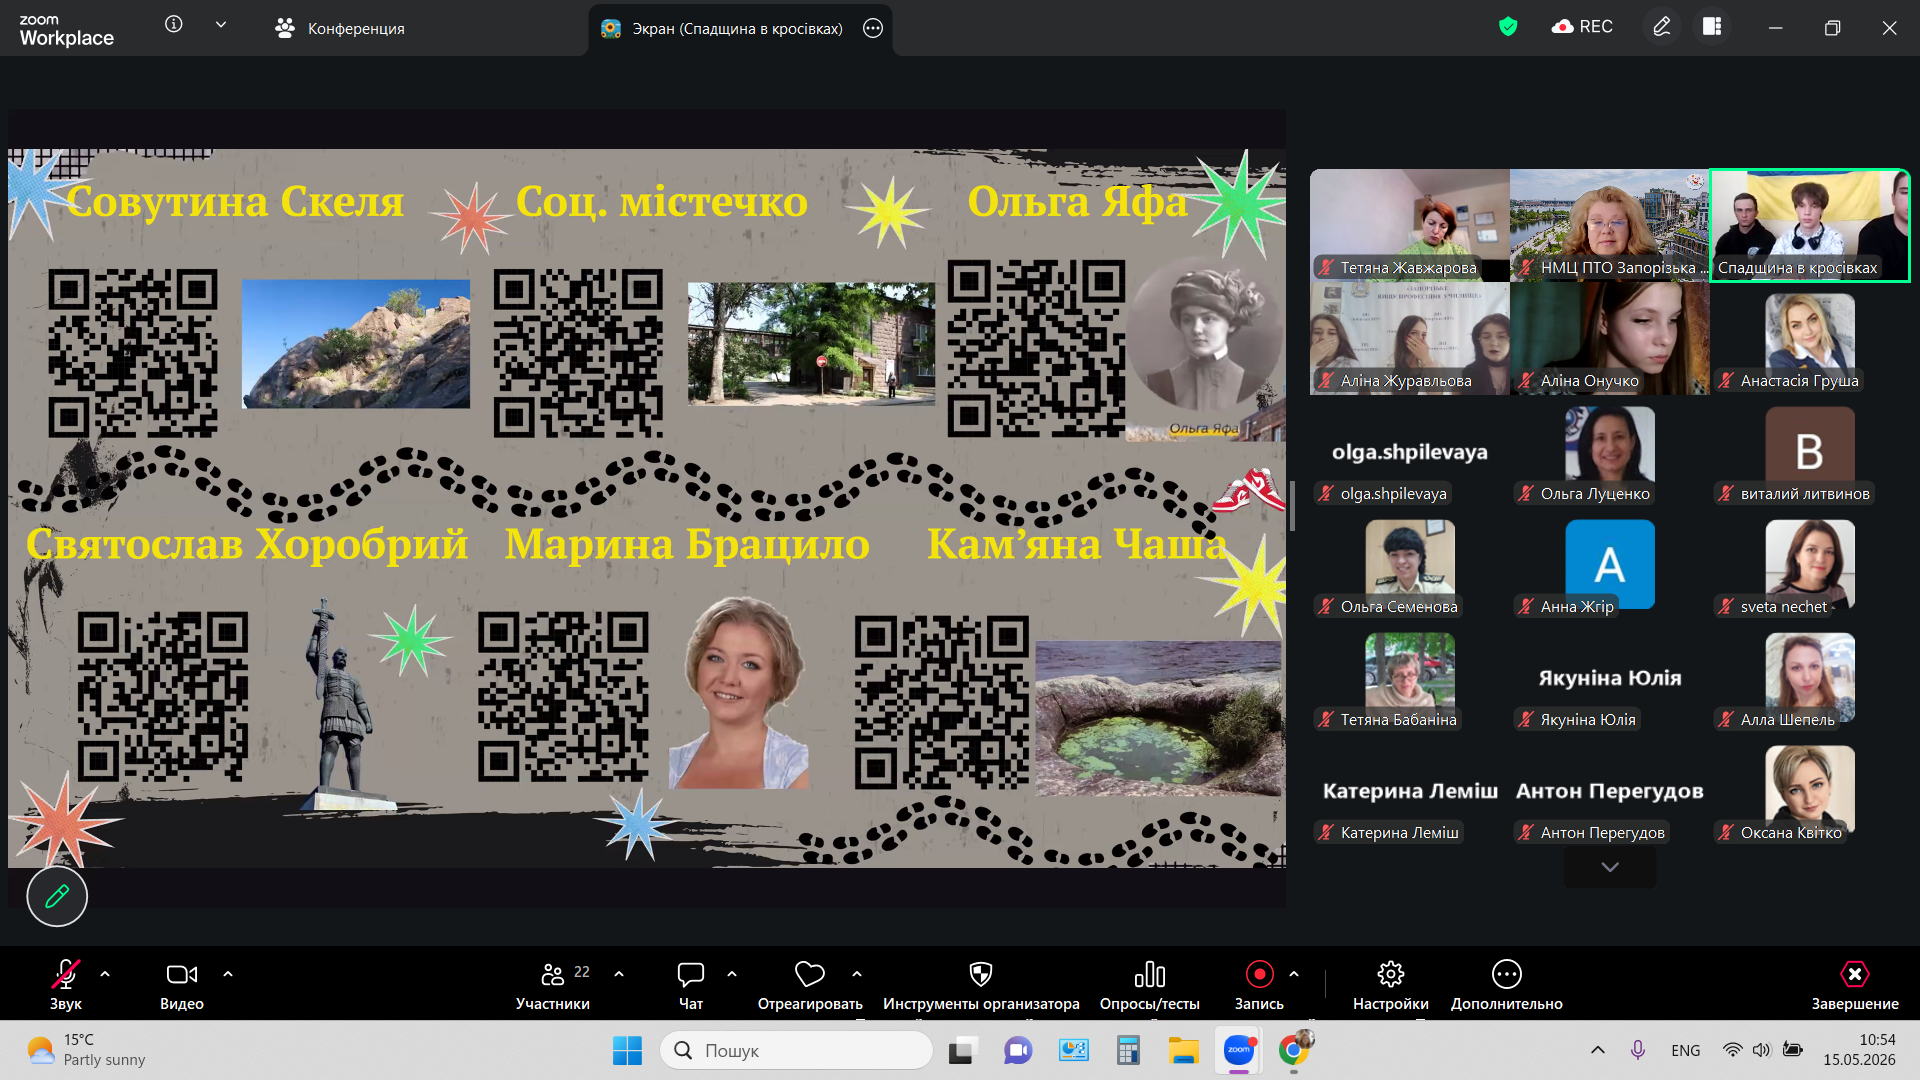Click the tray microphone icon
Image resolution: width=1920 pixels, height=1080 pixels.
1638,1050
